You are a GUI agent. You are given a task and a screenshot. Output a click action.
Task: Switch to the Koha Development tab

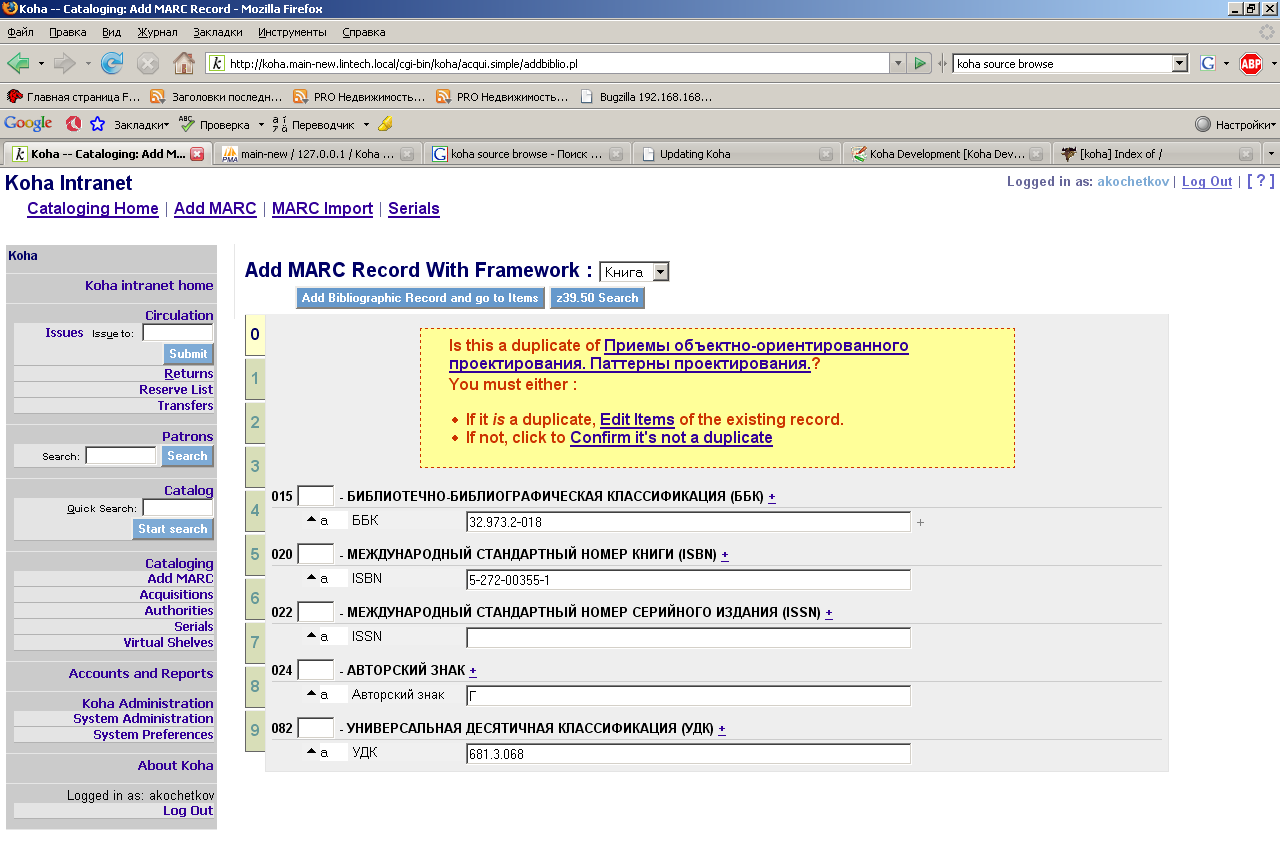(945, 154)
